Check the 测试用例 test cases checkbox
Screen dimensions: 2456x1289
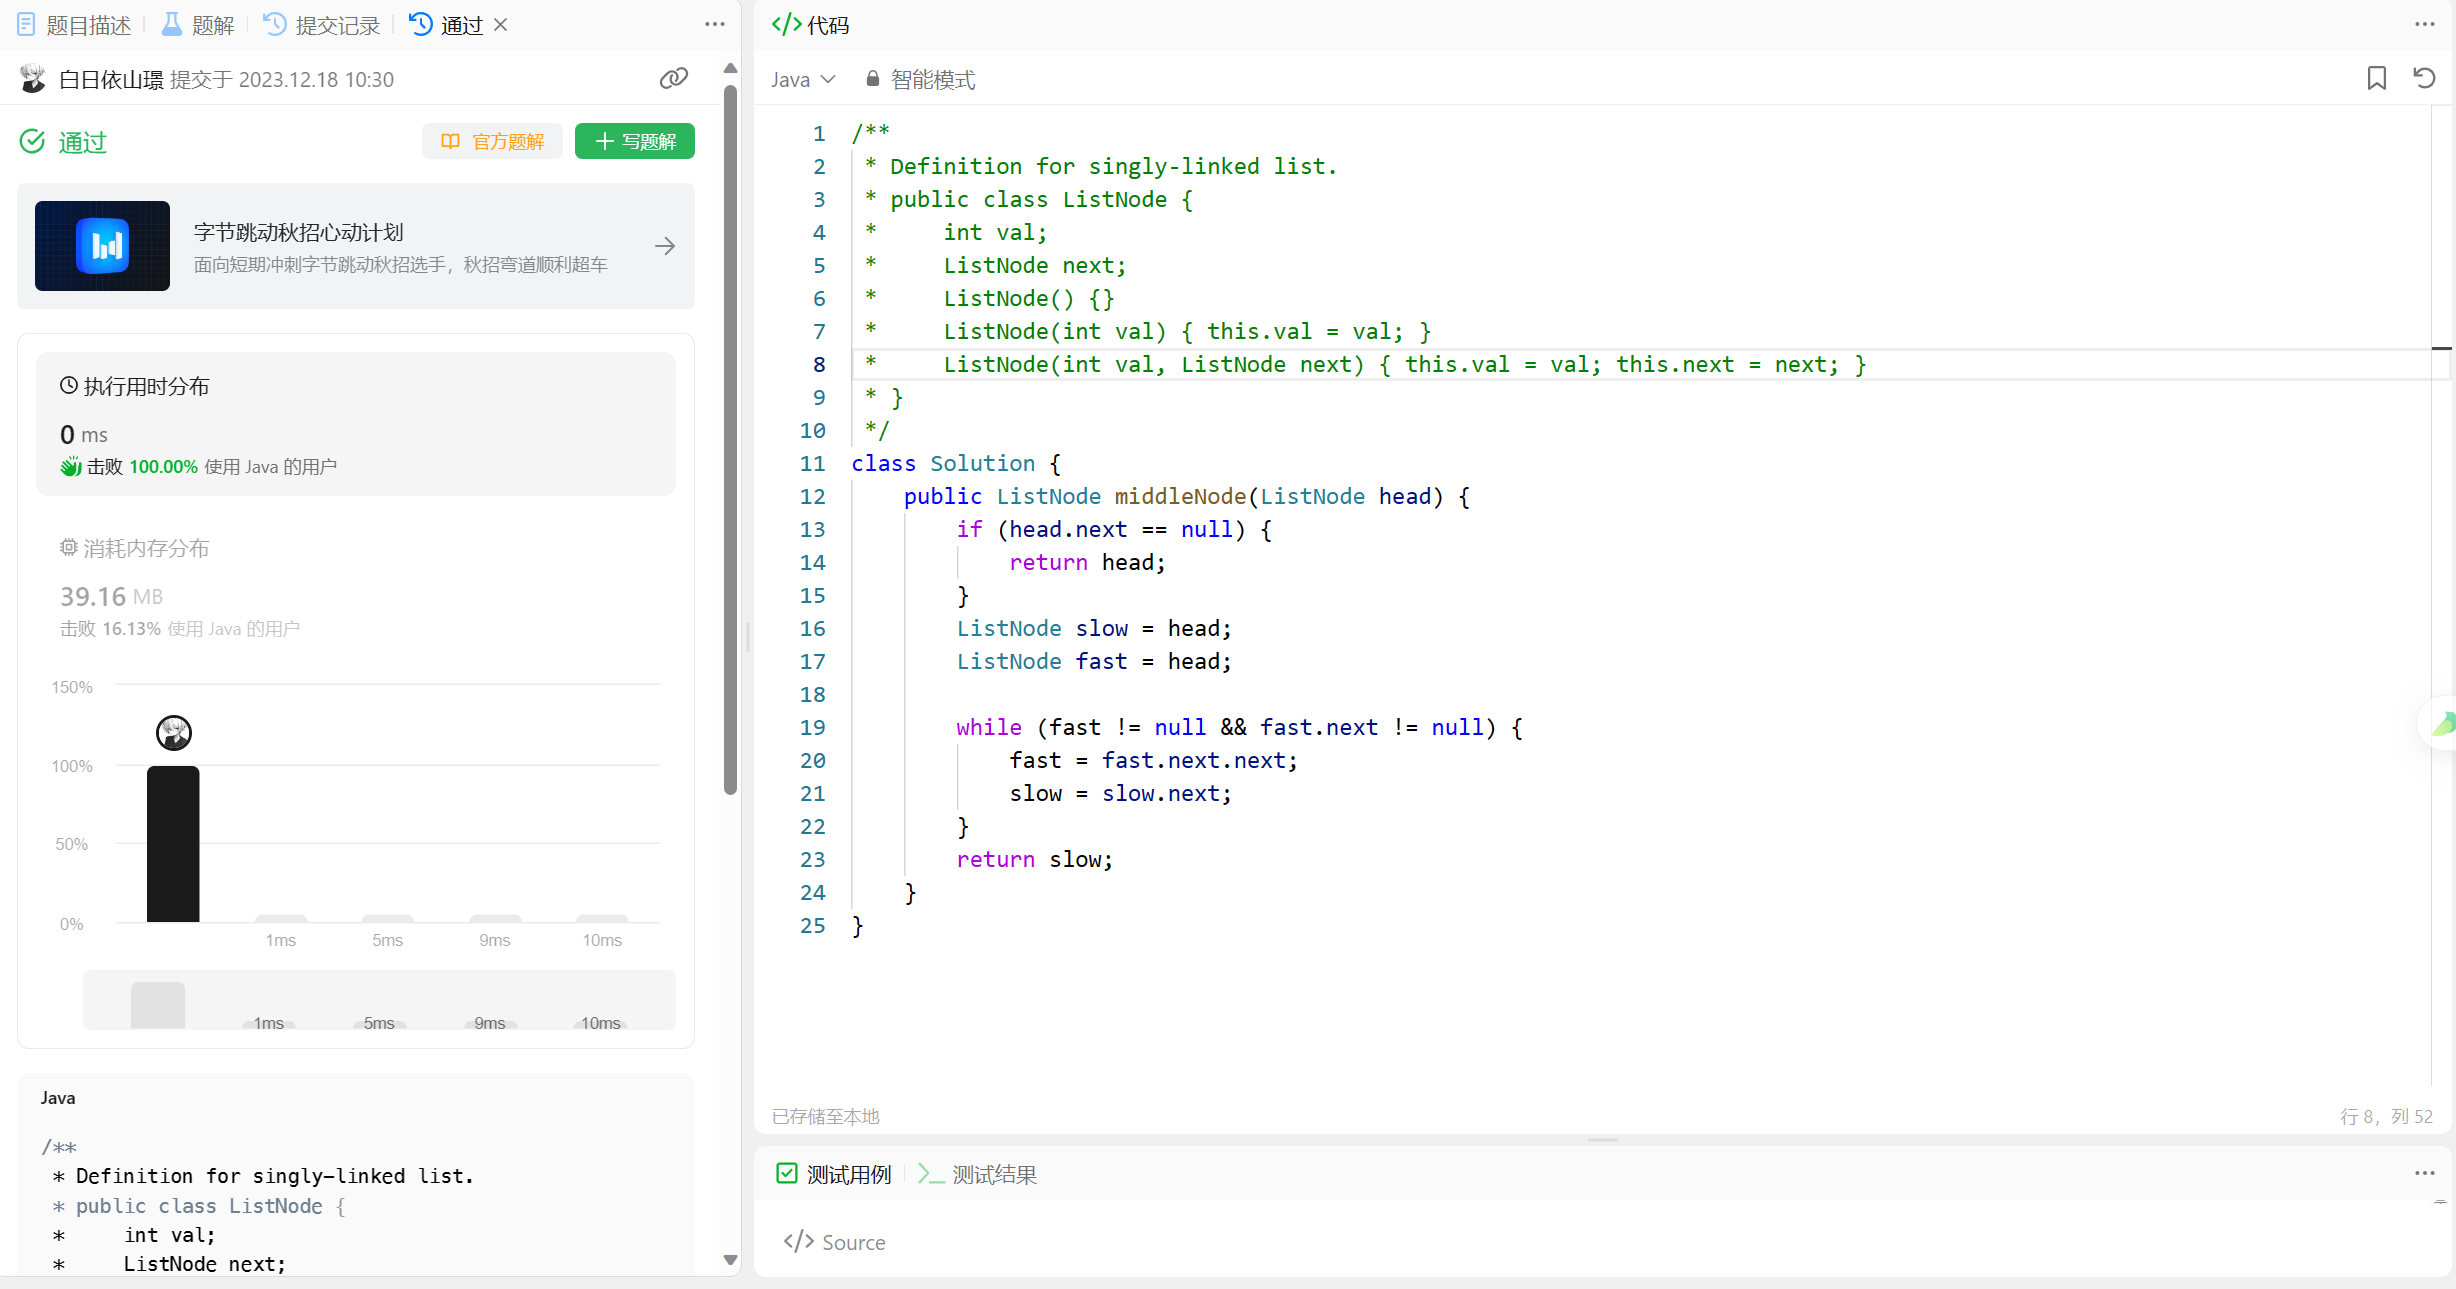788,1174
